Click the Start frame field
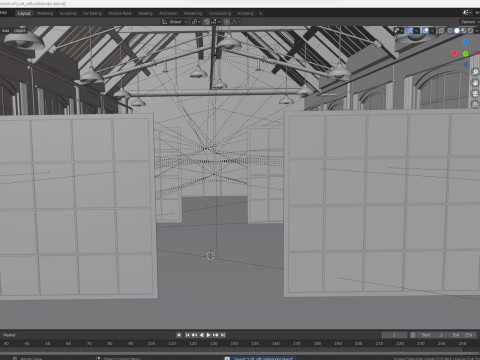The width and height of the screenshot is (480, 360). (432, 335)
